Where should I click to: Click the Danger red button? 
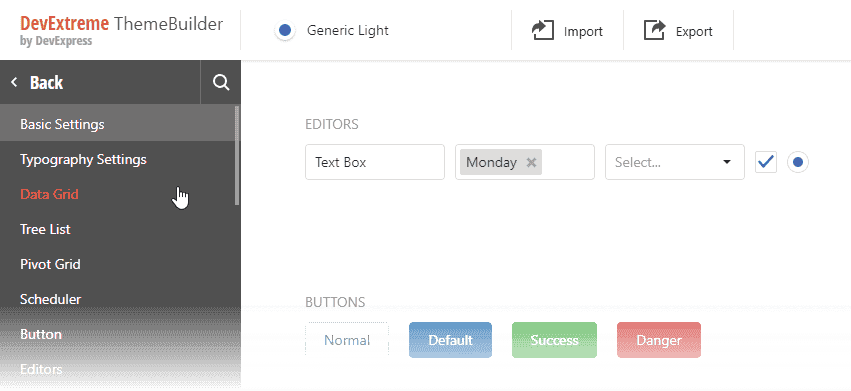click(659, 340)
